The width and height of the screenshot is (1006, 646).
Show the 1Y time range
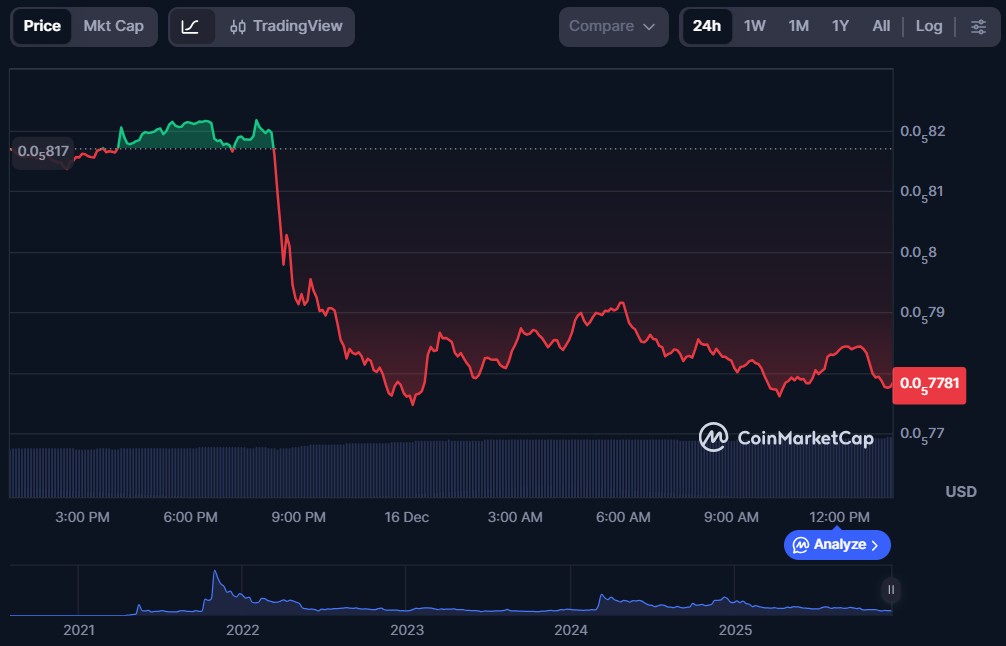click(840, 26)
